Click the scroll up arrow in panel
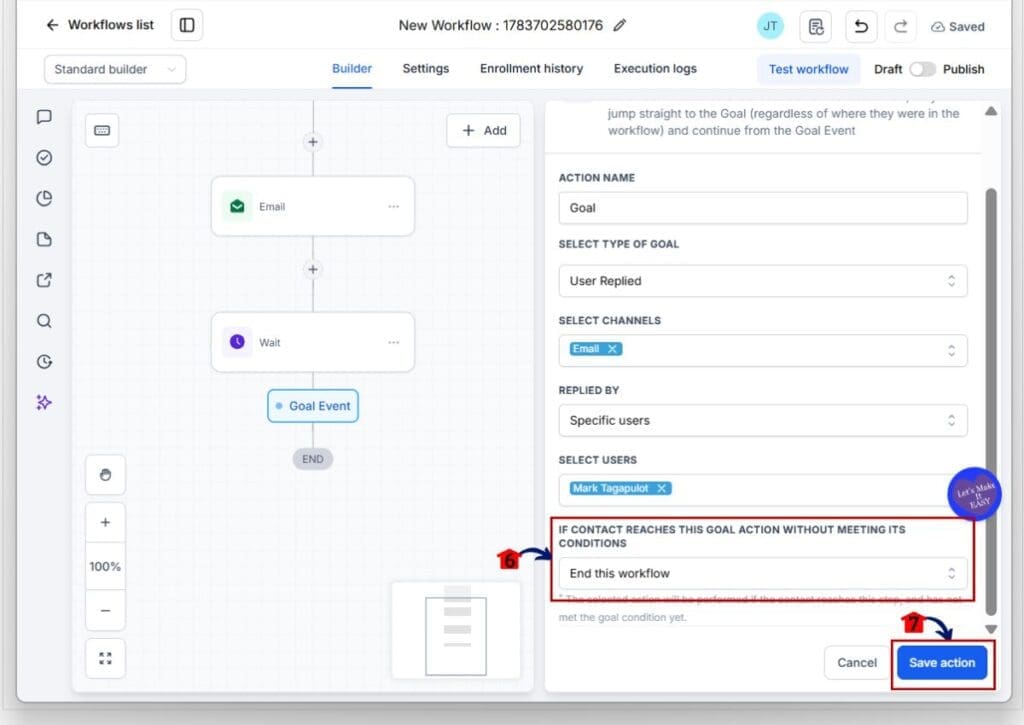 tap(991, 111)
